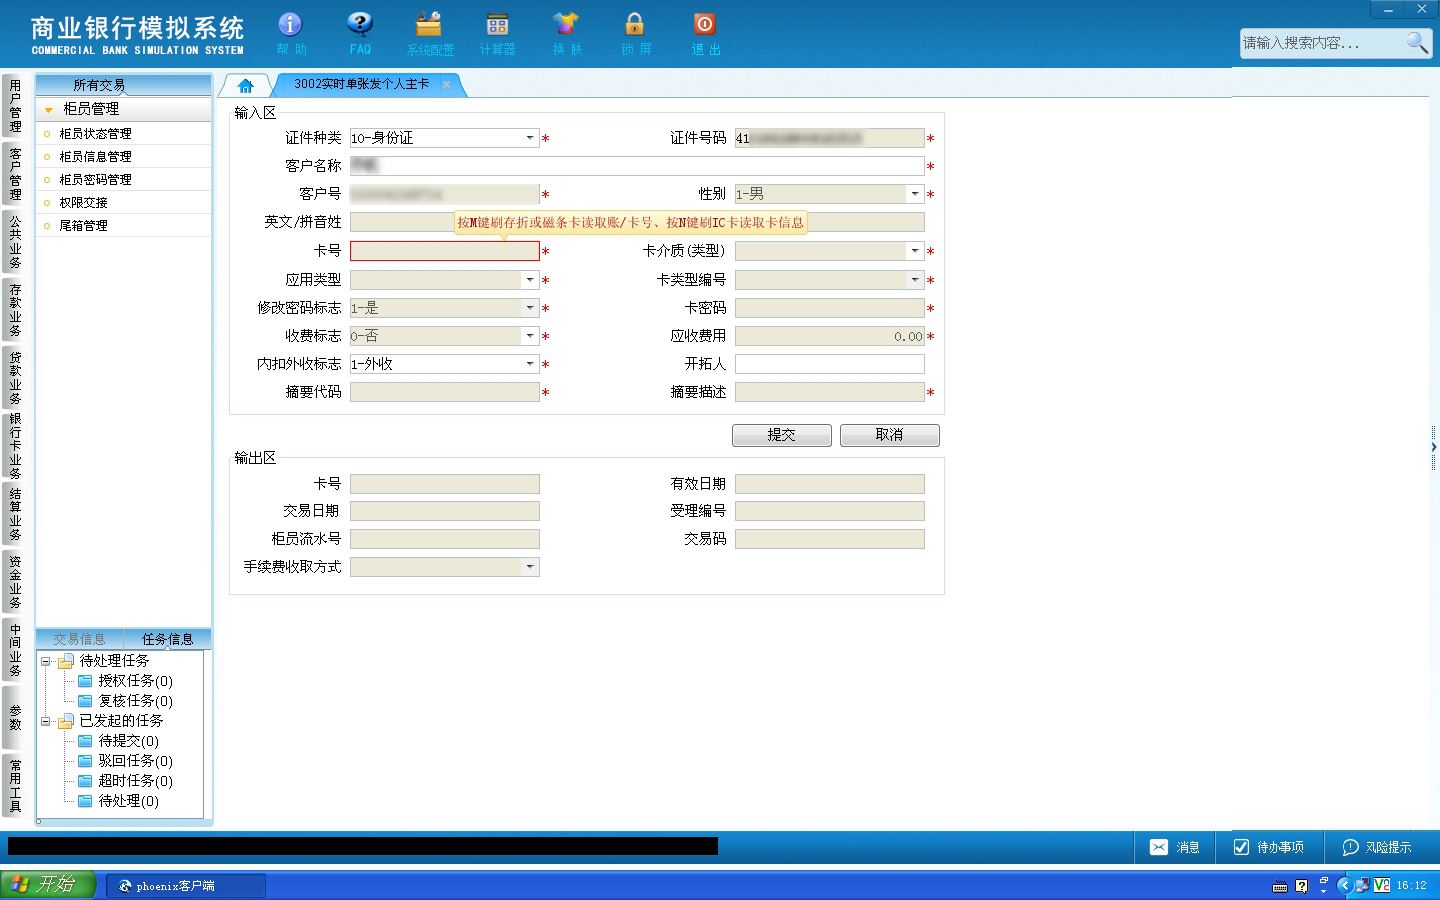Open the 复核任务(0) folder
Image resolution: width=1440 pixels, height=900 pixels.
pos(125,701)
